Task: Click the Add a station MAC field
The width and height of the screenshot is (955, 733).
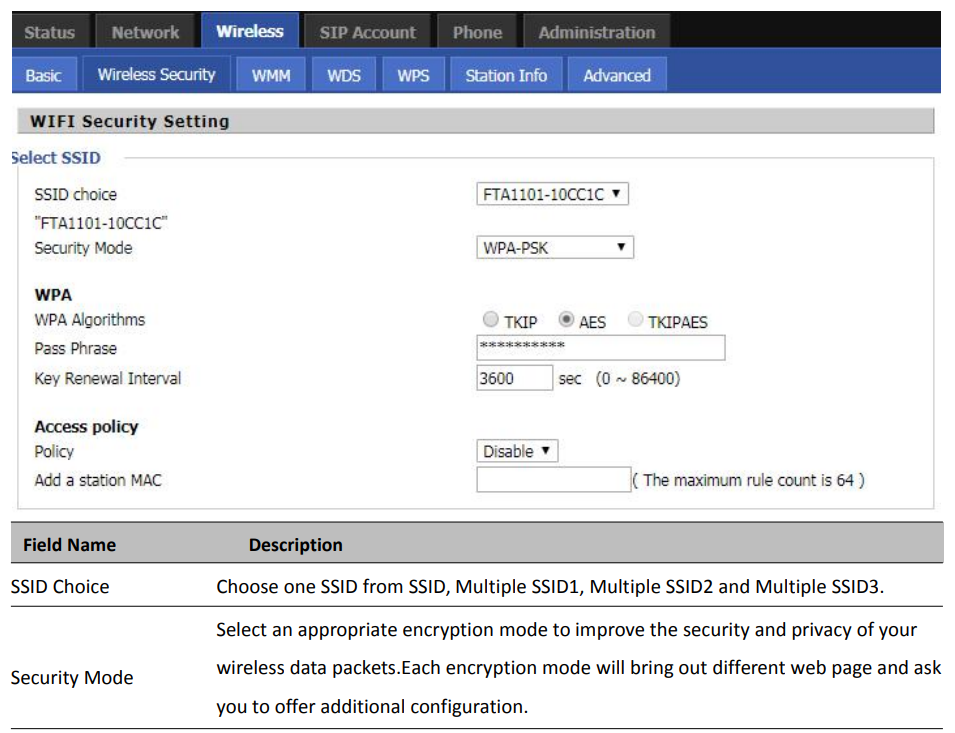Action: pyautogui.click(x=554, y=480)
